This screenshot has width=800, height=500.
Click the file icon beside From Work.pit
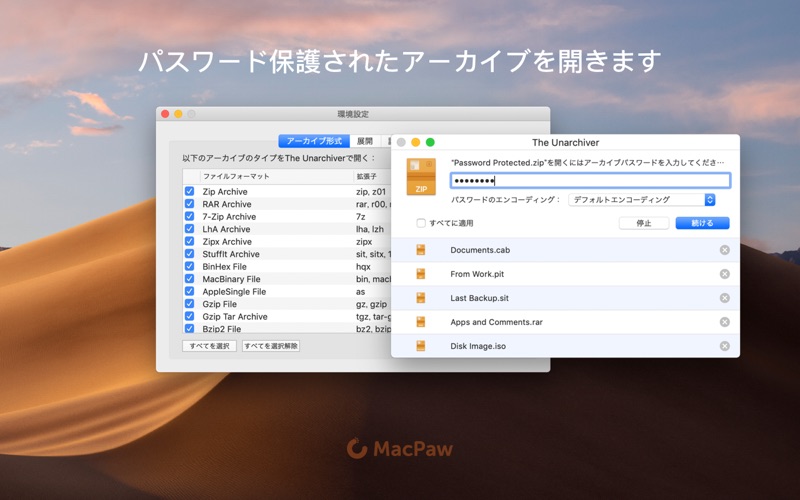tap(420, 274)
